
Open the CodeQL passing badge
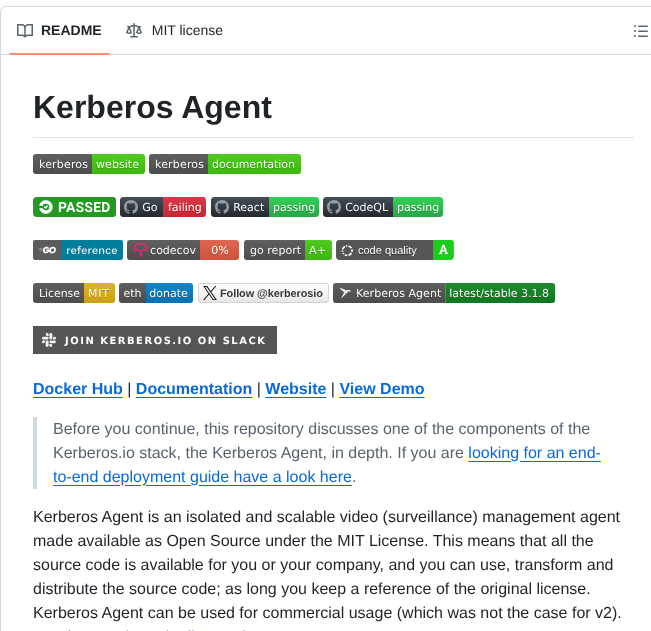click(x=383, y=207)
